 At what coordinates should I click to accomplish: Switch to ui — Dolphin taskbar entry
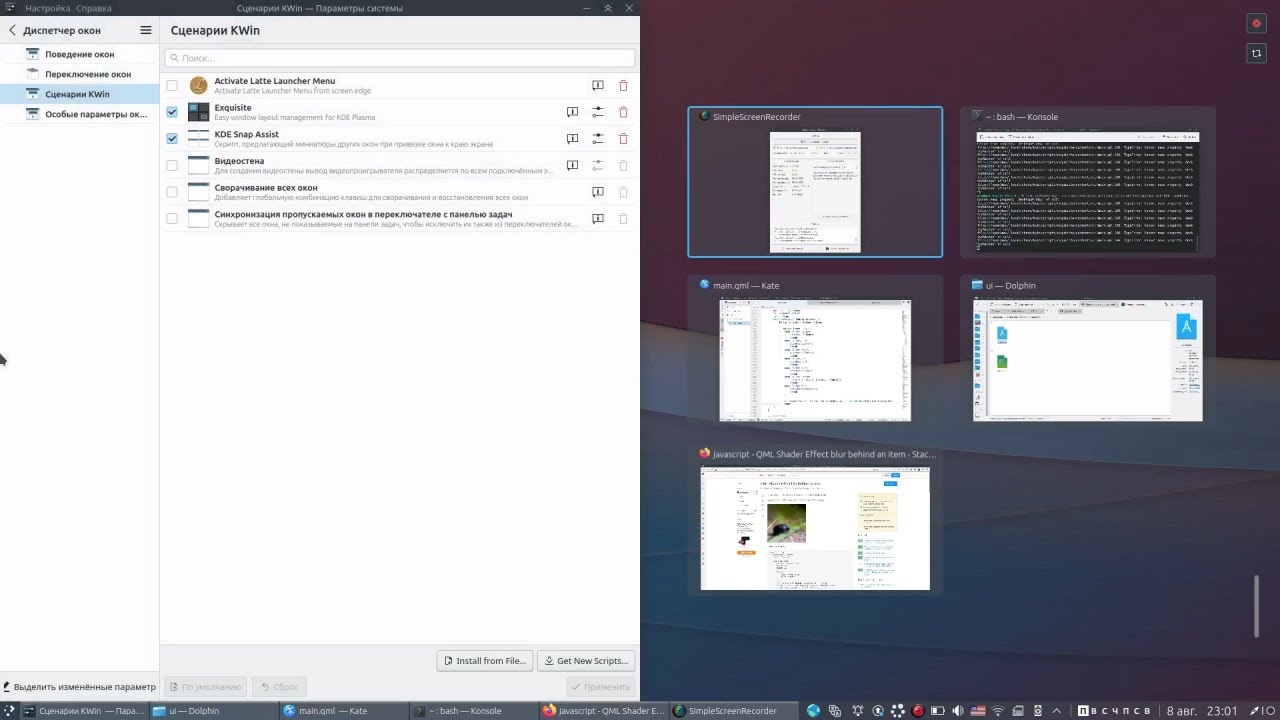[214, 711]
